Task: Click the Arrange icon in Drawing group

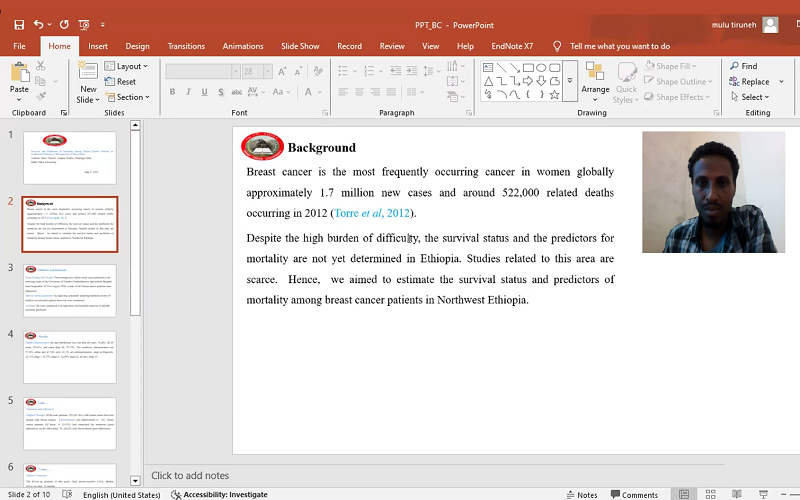Action: [595, 73]
